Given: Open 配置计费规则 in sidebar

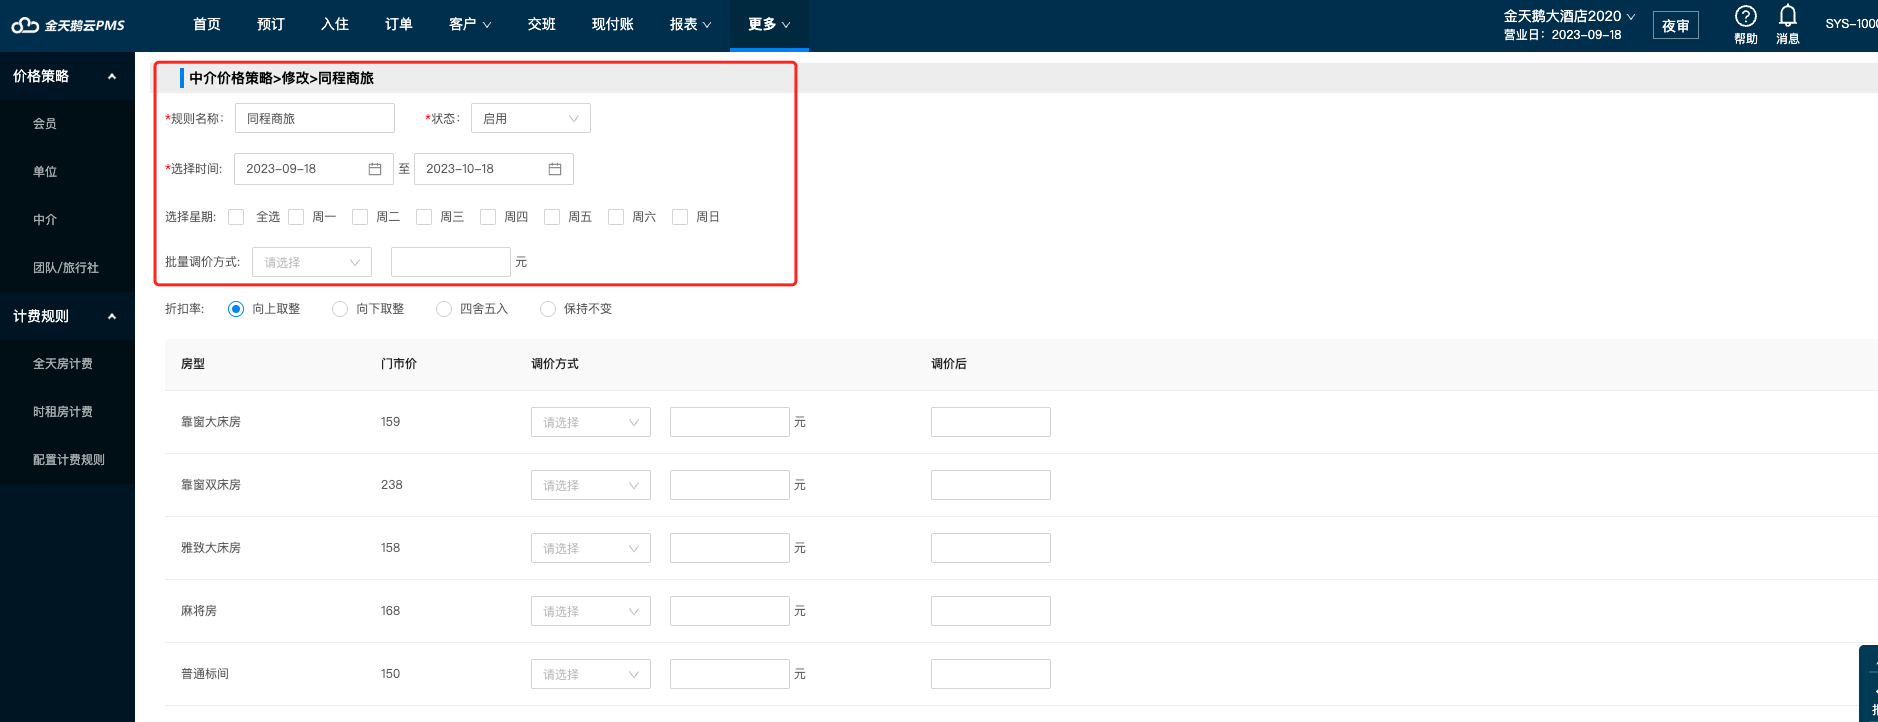Looking at the screenshot, I should point(67,460).
